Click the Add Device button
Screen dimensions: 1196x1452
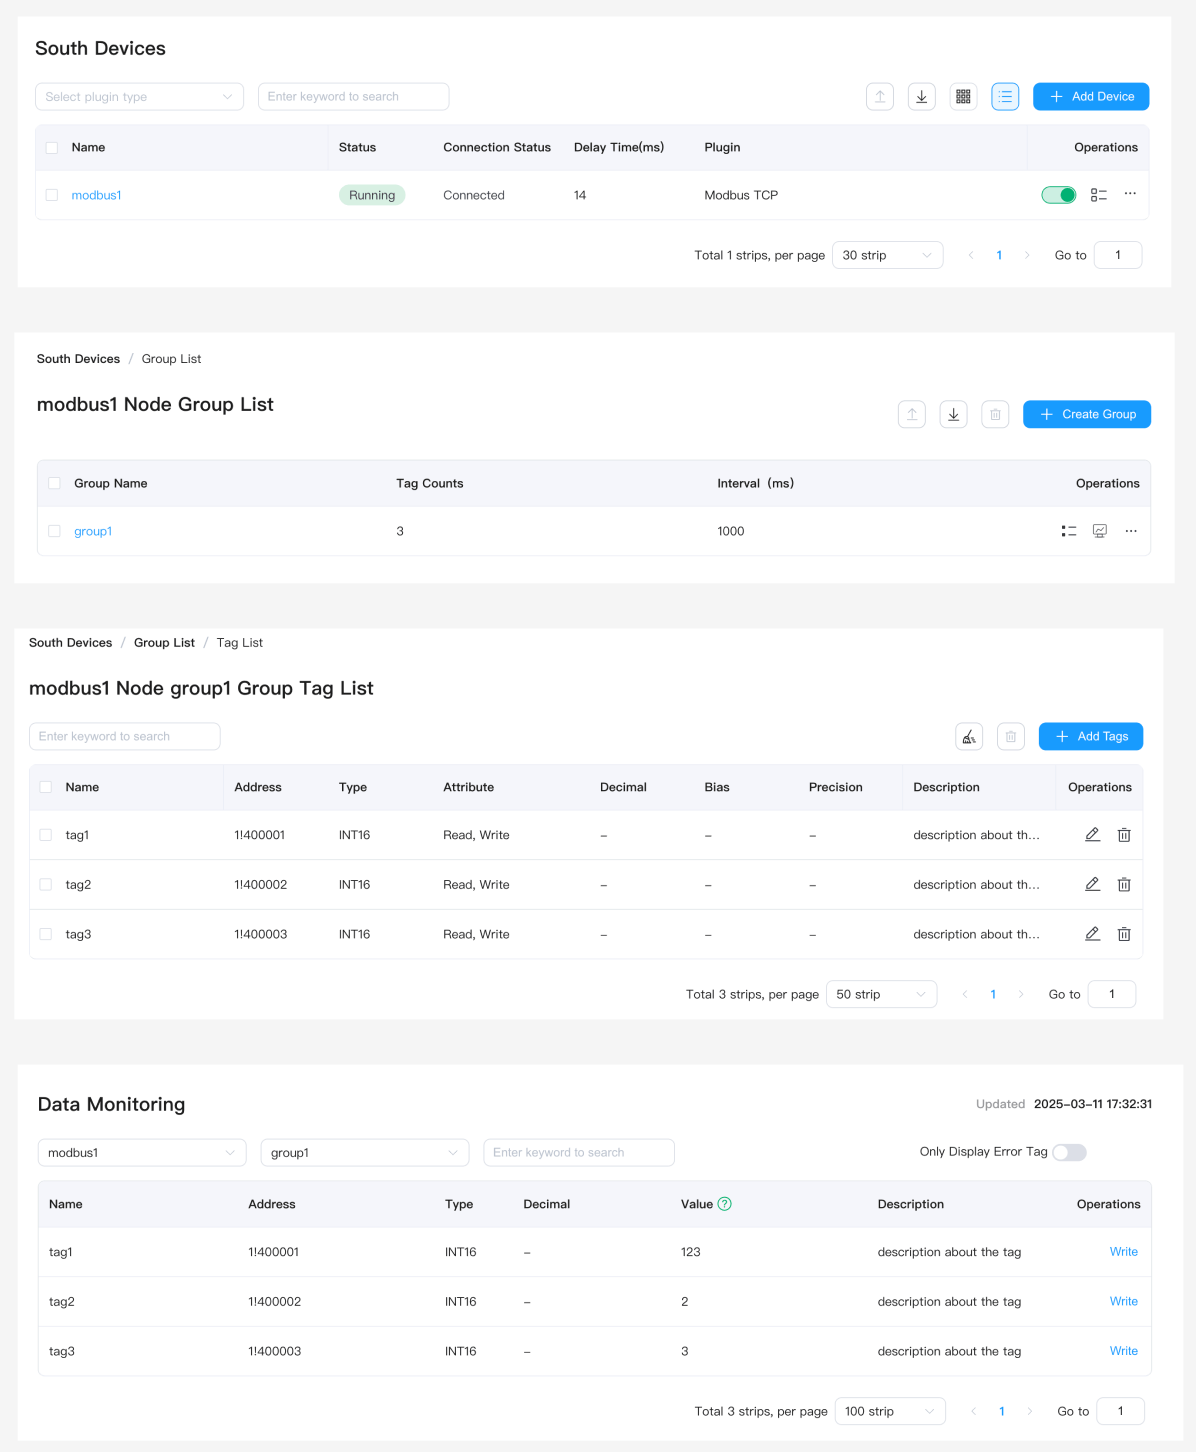coord(1090,97)
